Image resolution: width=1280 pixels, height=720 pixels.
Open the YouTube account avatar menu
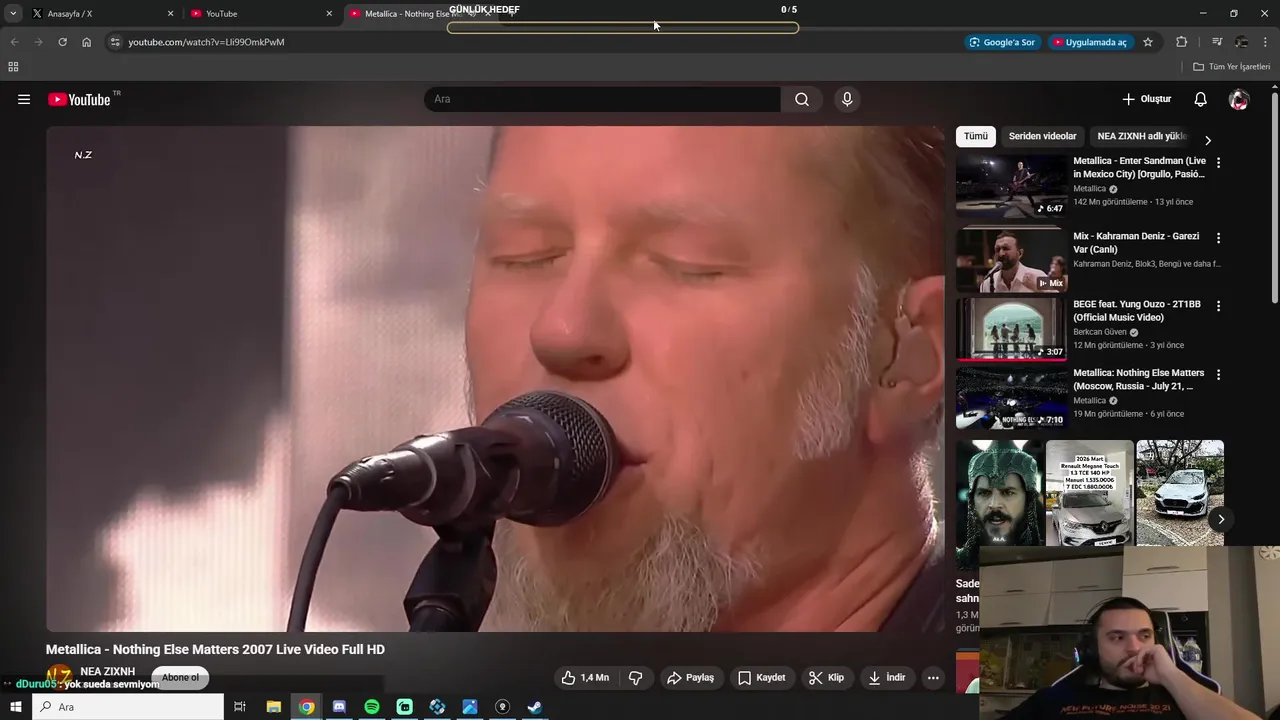(1239, 99)
